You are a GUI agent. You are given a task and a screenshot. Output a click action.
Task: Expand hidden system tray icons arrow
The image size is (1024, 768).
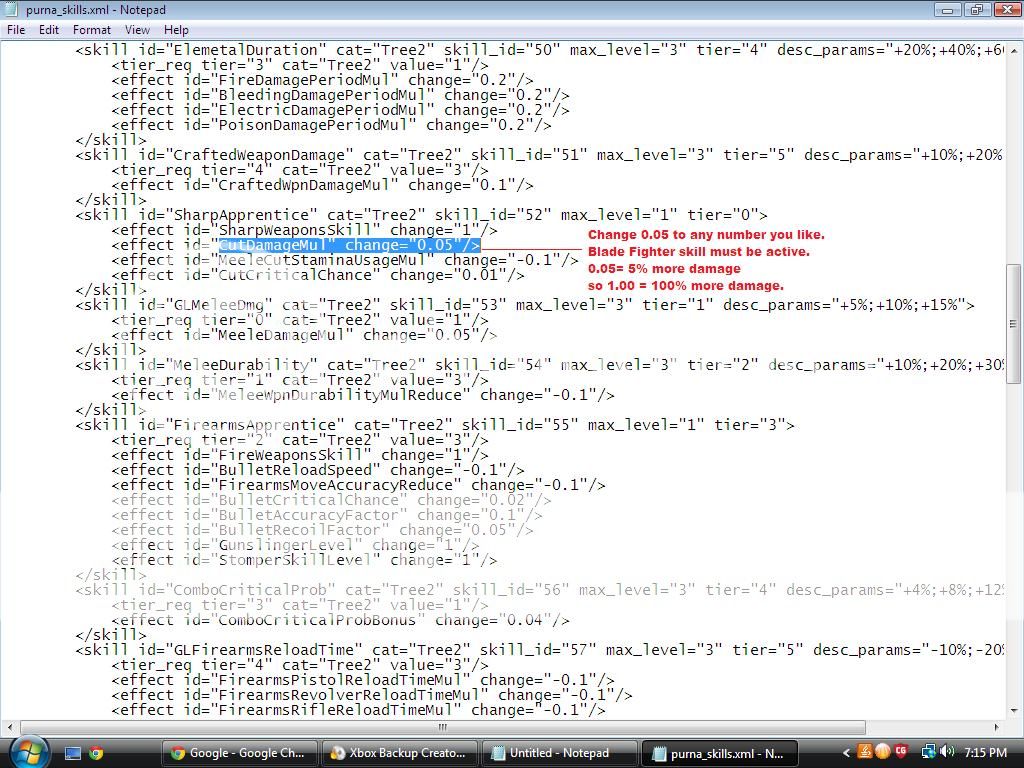847,752
